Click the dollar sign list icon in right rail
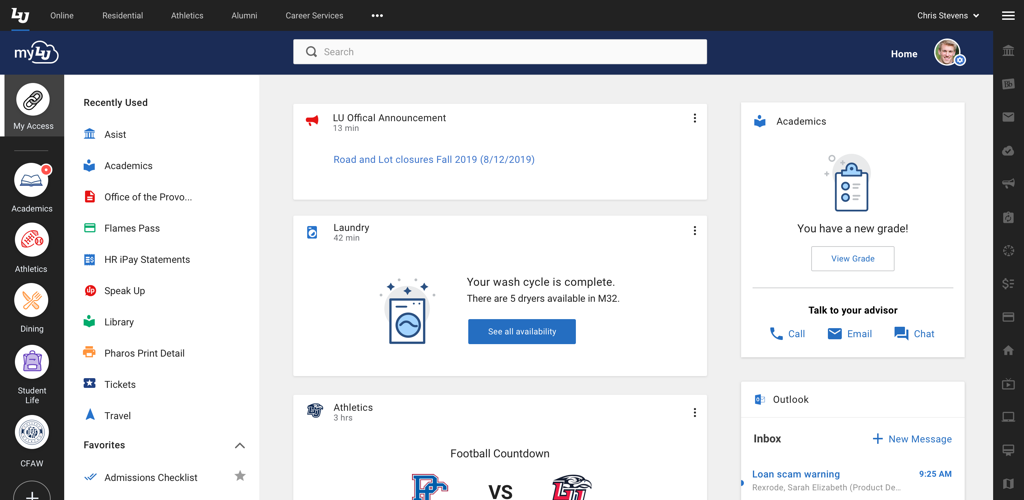The width and height of the screenshot is (1024, 500). pos(1008,284)
